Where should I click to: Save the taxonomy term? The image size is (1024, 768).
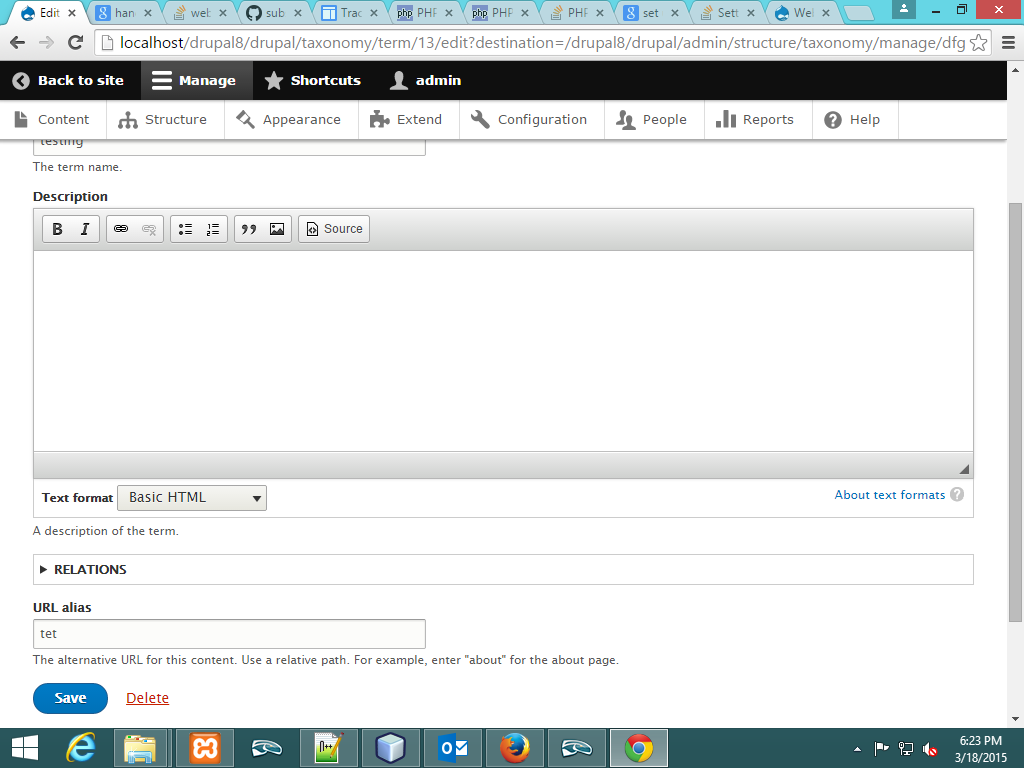(70, 698)
